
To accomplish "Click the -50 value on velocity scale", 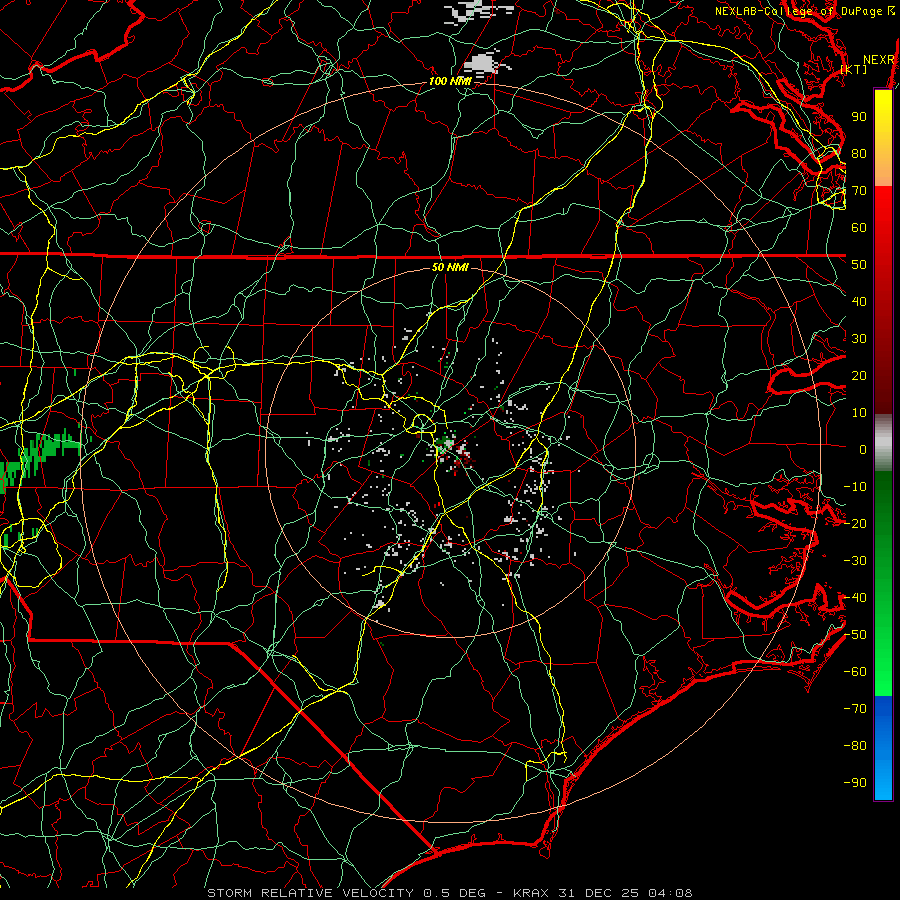I will tap(855, 635).
